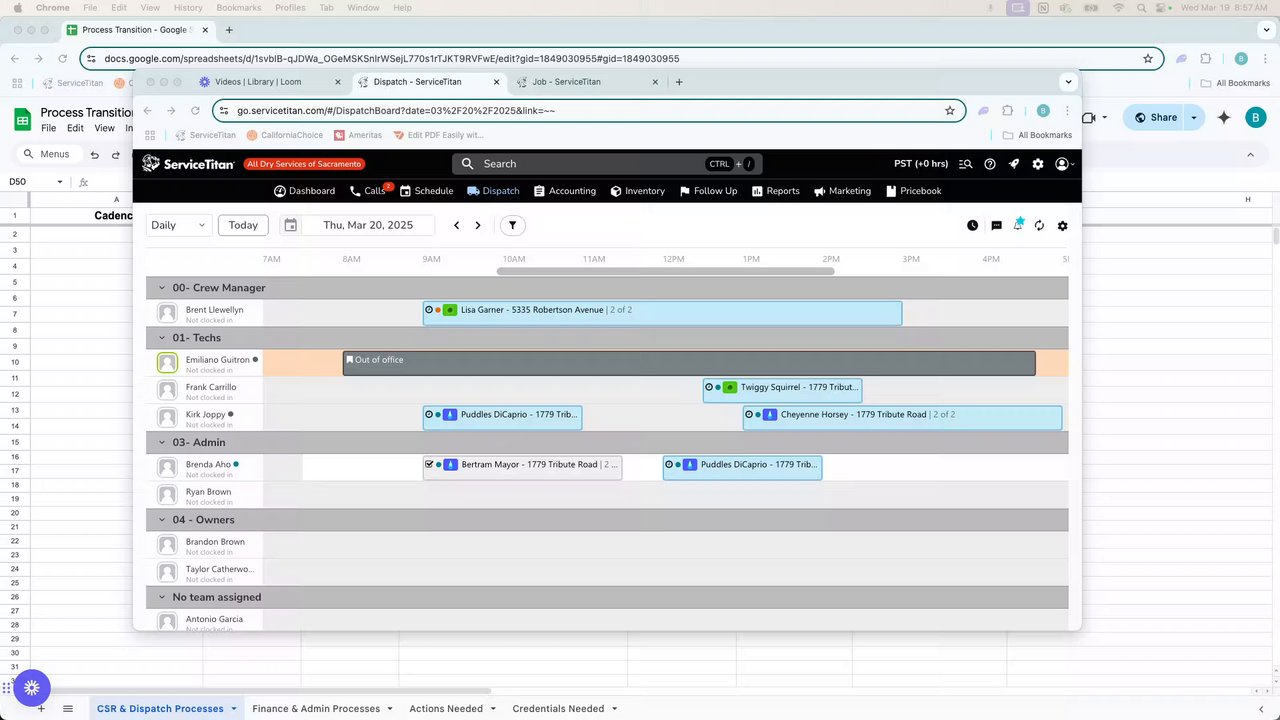Open the Daily view dropdown

tap(179, 225)
